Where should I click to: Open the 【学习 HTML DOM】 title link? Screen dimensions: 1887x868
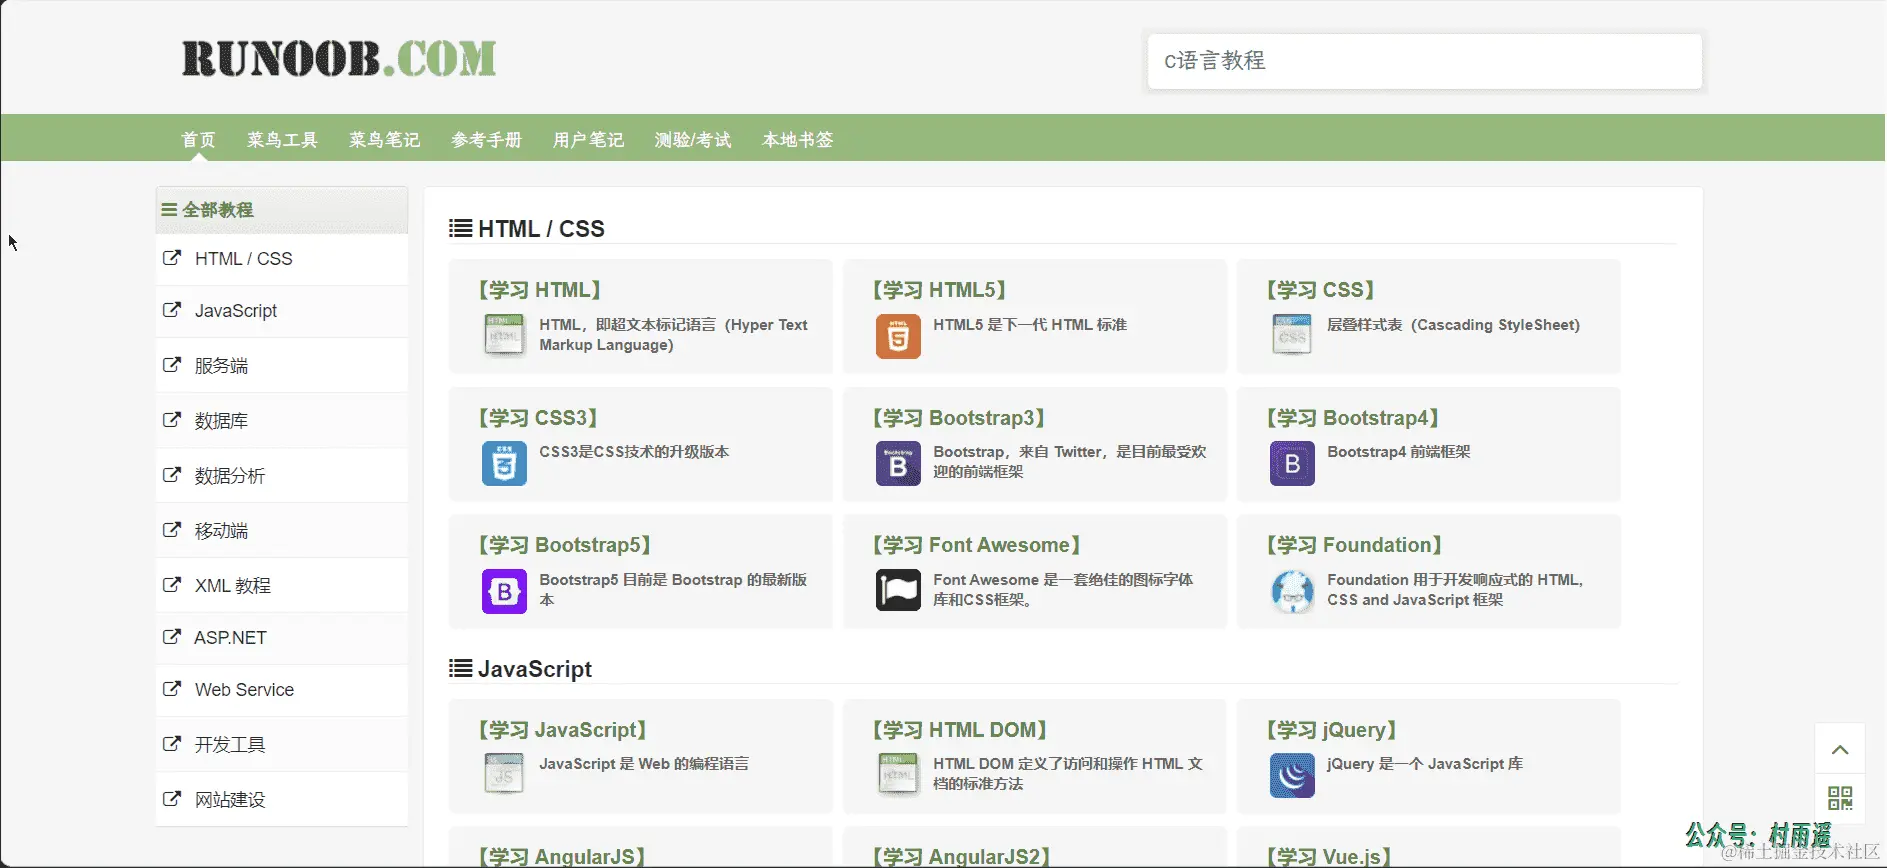960,730
